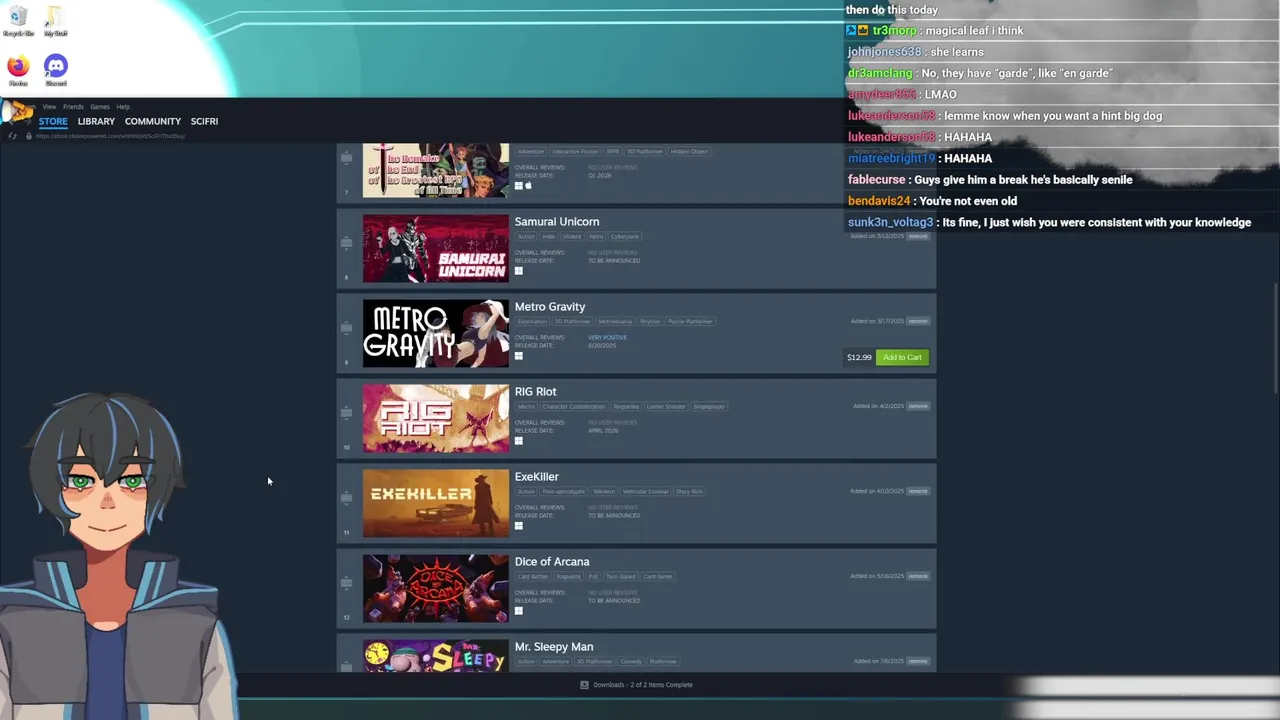
Task: Open the RIG Riot title link
Action: click(535, 392)
